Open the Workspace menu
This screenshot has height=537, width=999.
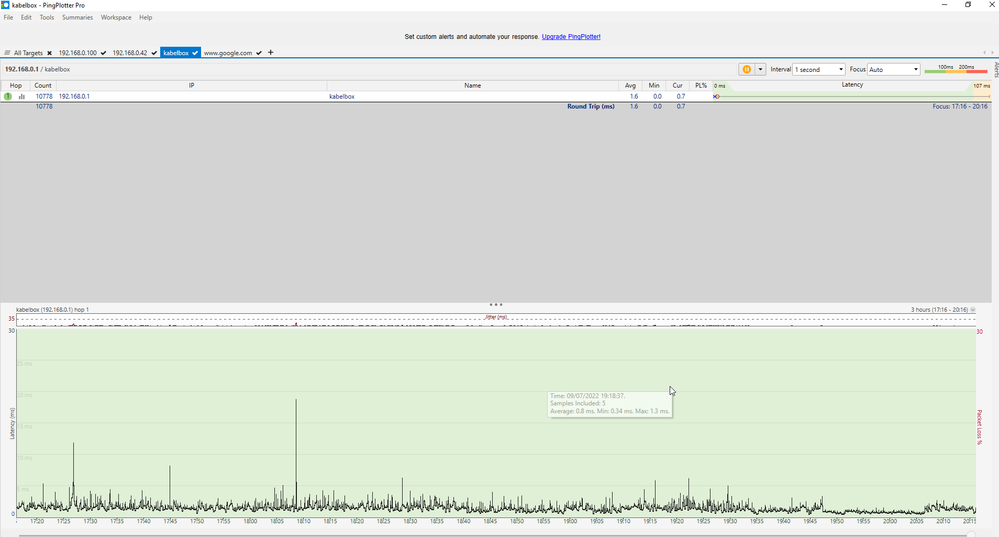point(116,18)
